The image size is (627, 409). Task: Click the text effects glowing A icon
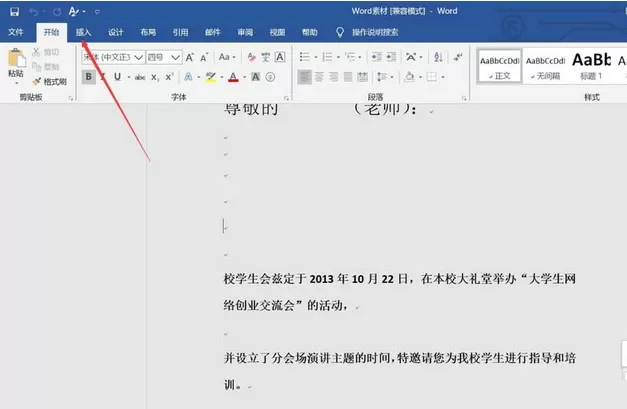pyautogui.click(x=188, y=77)
